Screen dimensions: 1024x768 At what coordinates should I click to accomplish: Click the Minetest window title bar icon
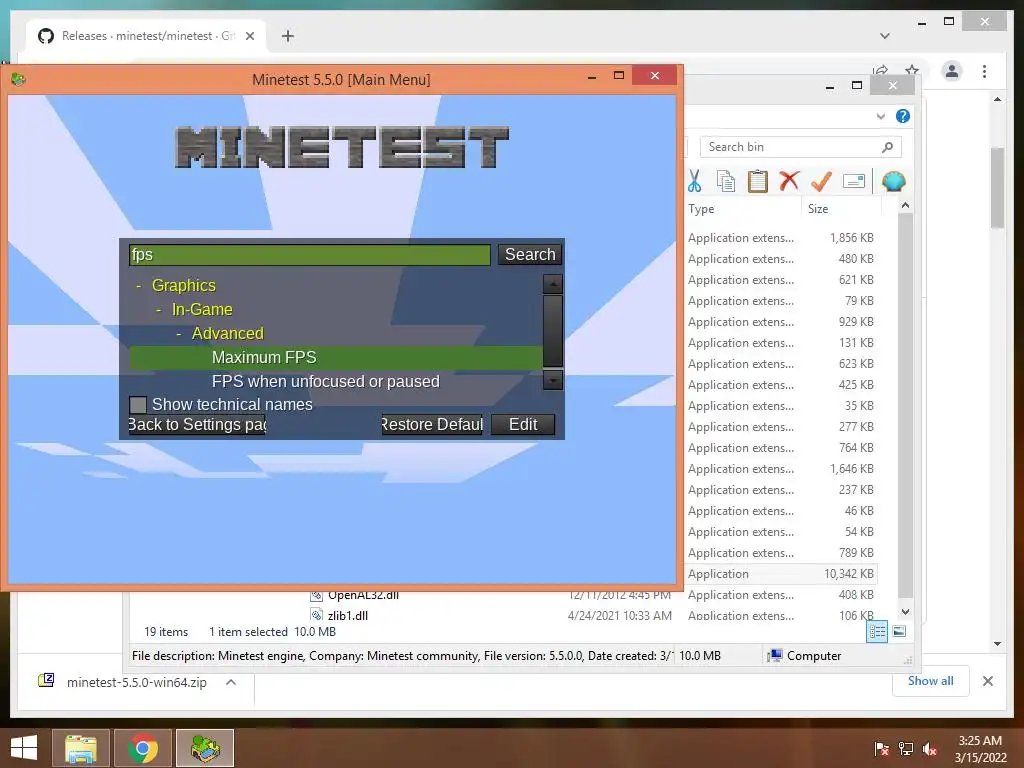[18, 79]
